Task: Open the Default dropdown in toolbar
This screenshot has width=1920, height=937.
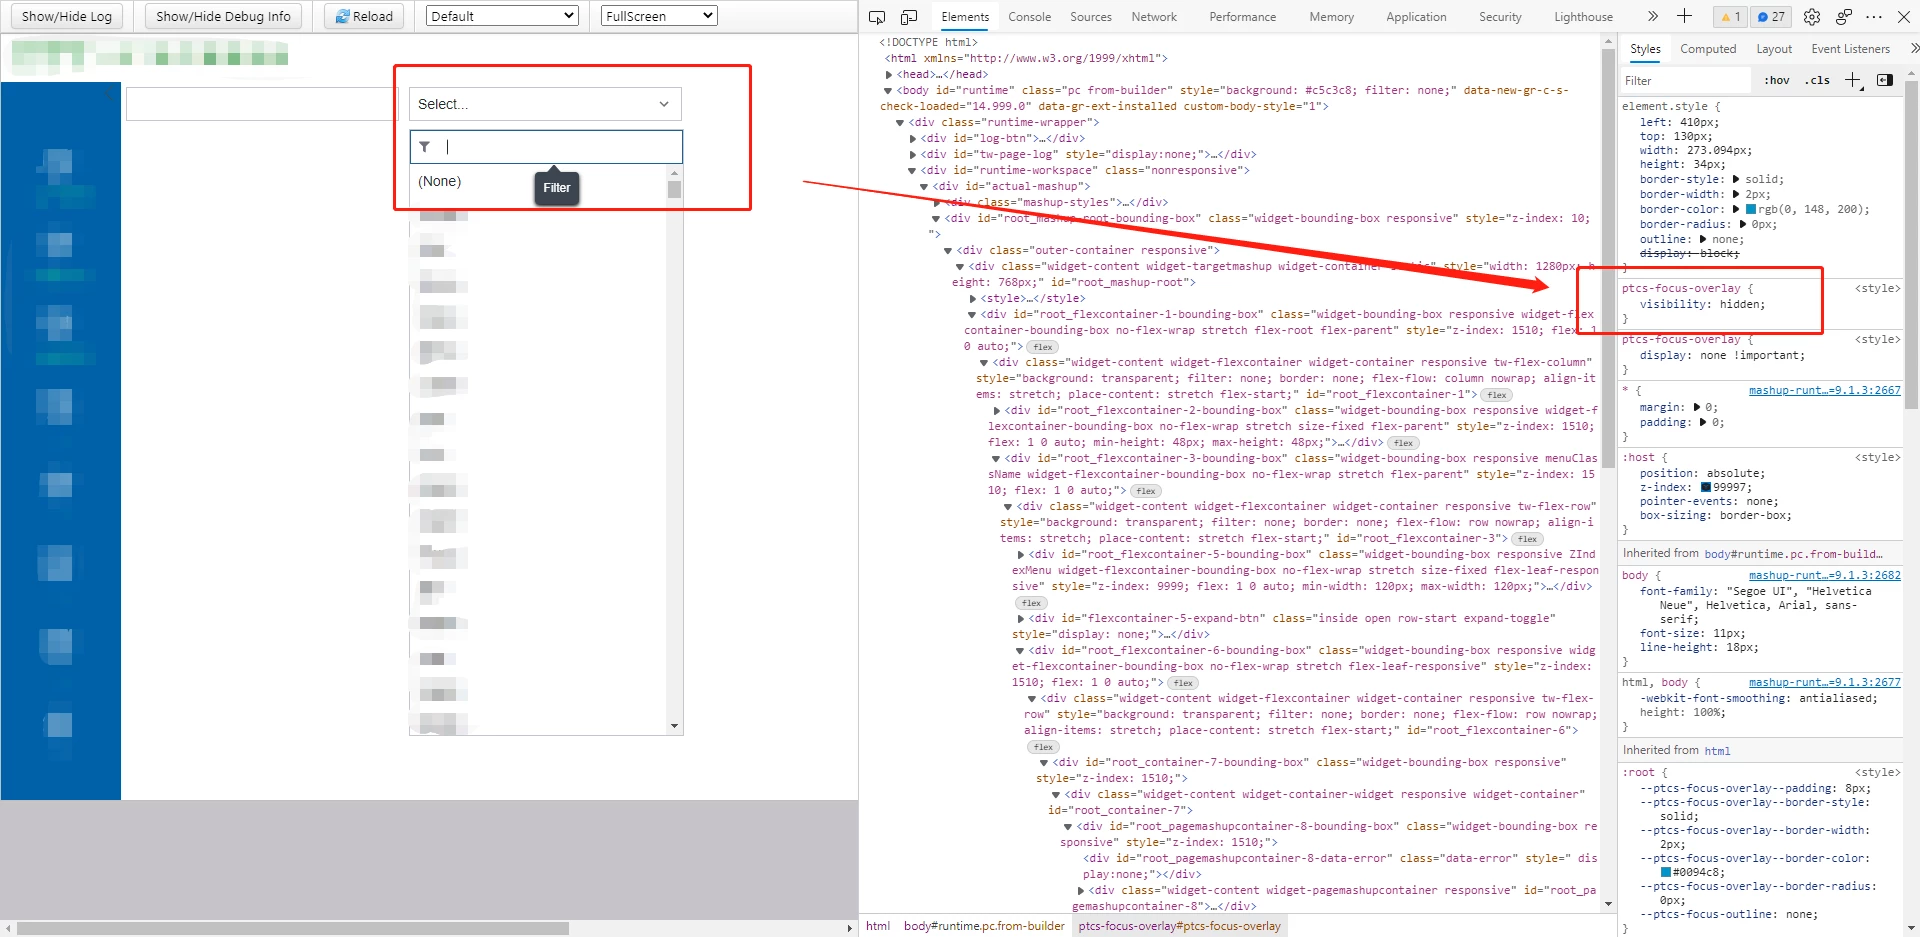Action: (x=502, y=16)
